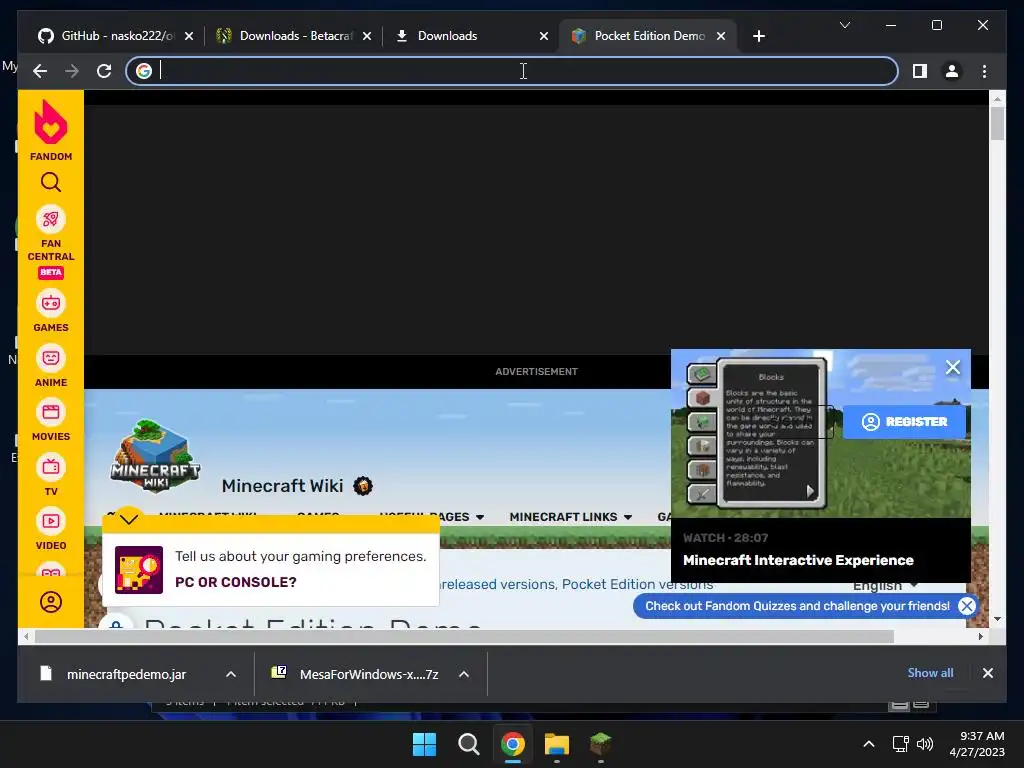Open Minecraft Wiki title link

pyautogui.click(x=282, y=486)
